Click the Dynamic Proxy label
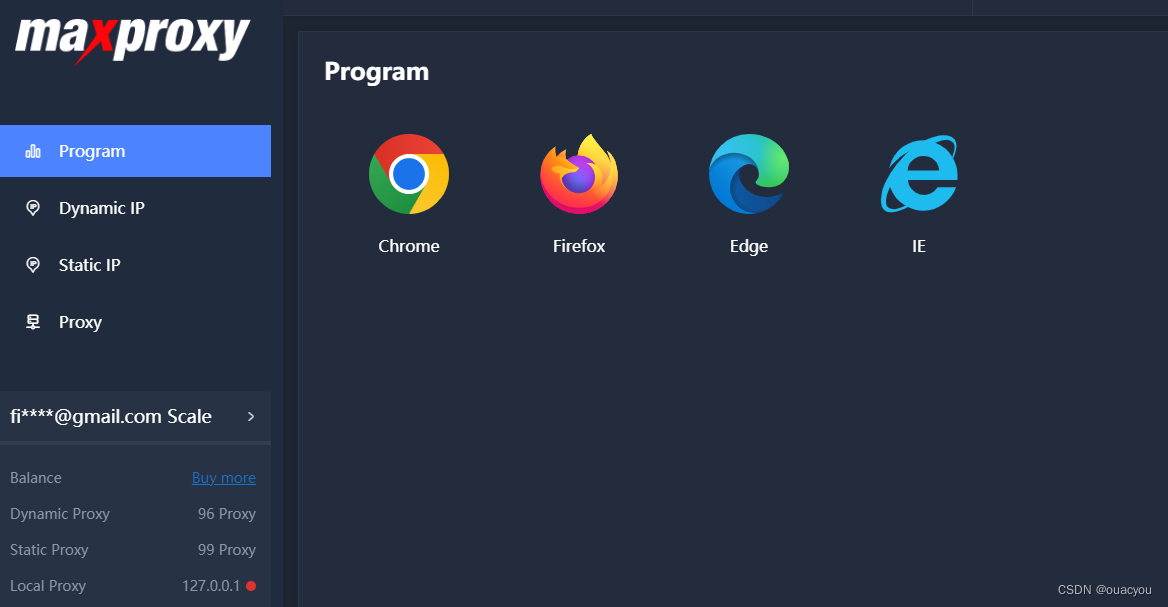The image size is (1168, 607). click(60, 514)
